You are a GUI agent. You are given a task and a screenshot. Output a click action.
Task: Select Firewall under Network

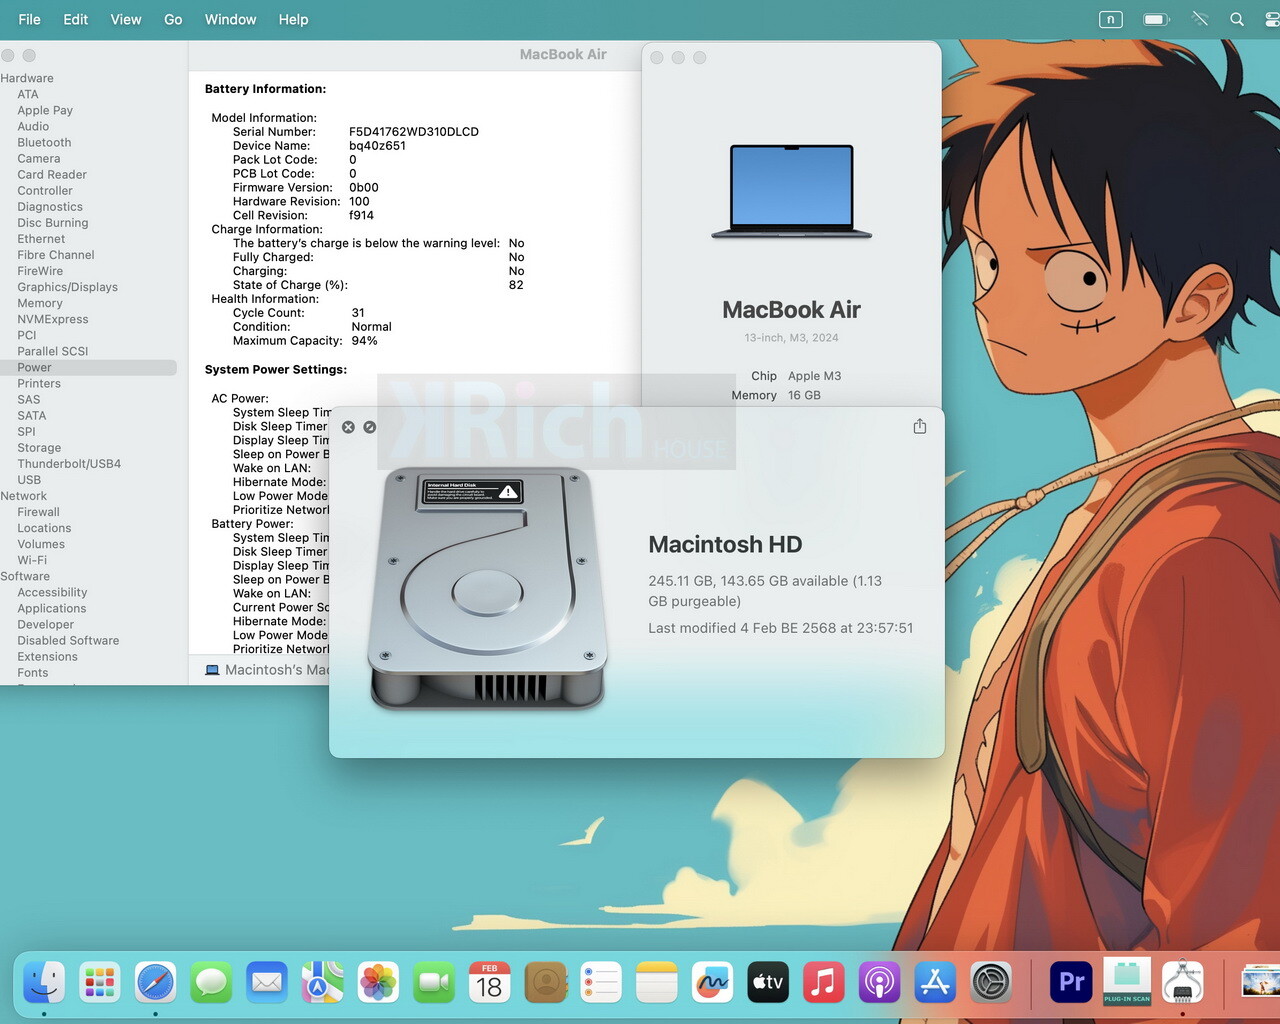39,512
